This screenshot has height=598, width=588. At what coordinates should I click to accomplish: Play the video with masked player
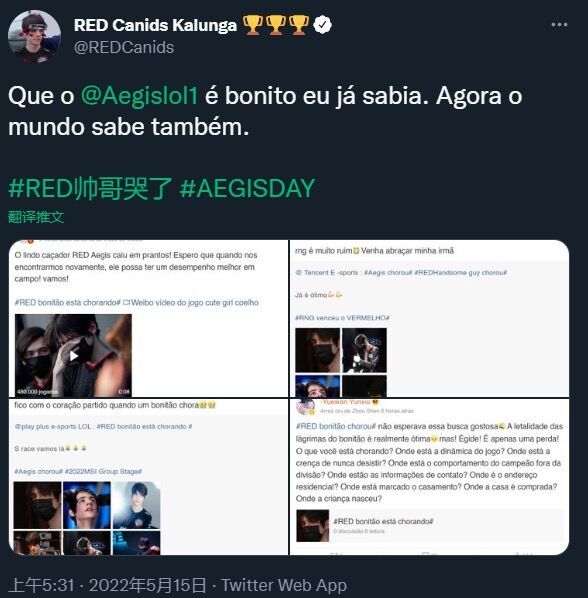pyautogui.click(x=74, y=355)
